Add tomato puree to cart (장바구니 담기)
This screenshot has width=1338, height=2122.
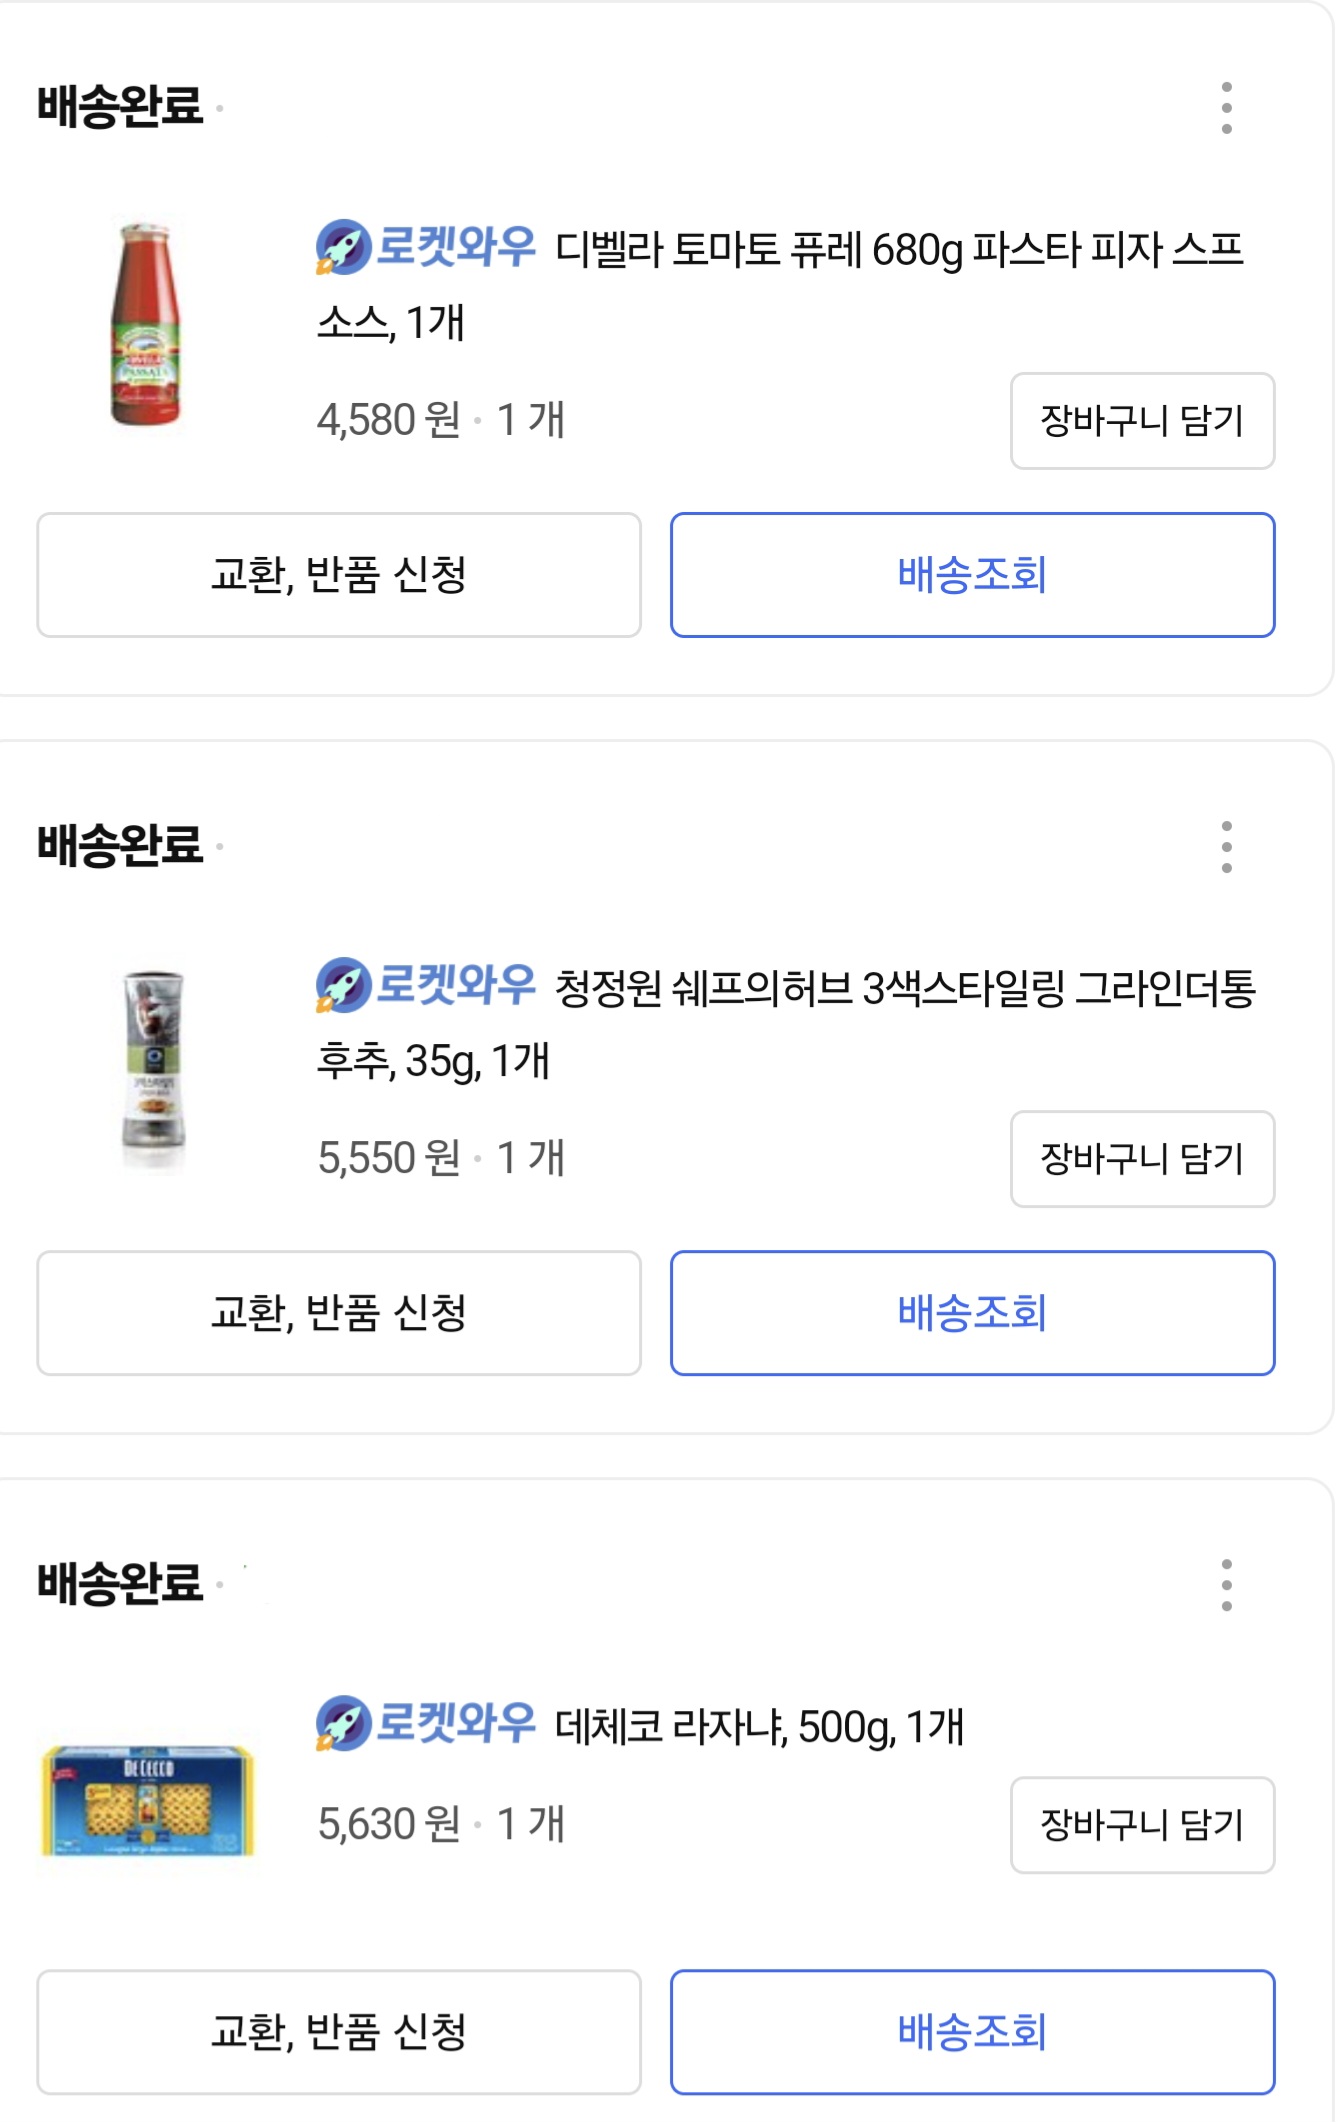pyautogui.click(x=1142, y=421)
